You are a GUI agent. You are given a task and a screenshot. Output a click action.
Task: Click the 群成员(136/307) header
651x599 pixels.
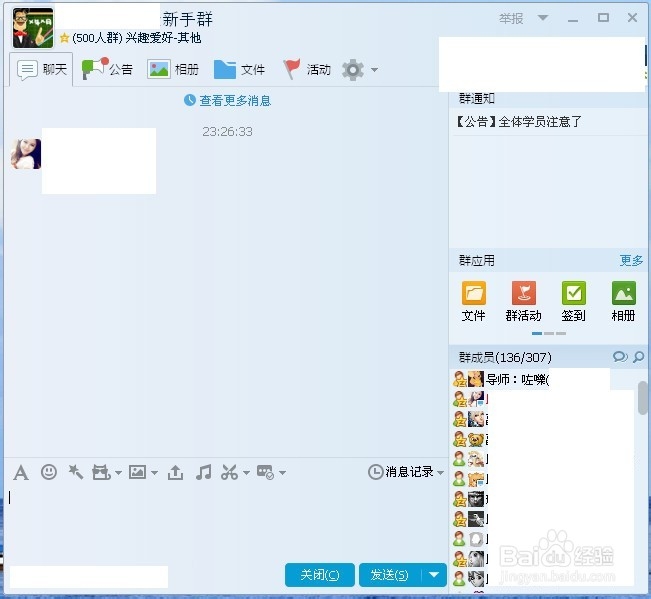(x=505, y=357)
